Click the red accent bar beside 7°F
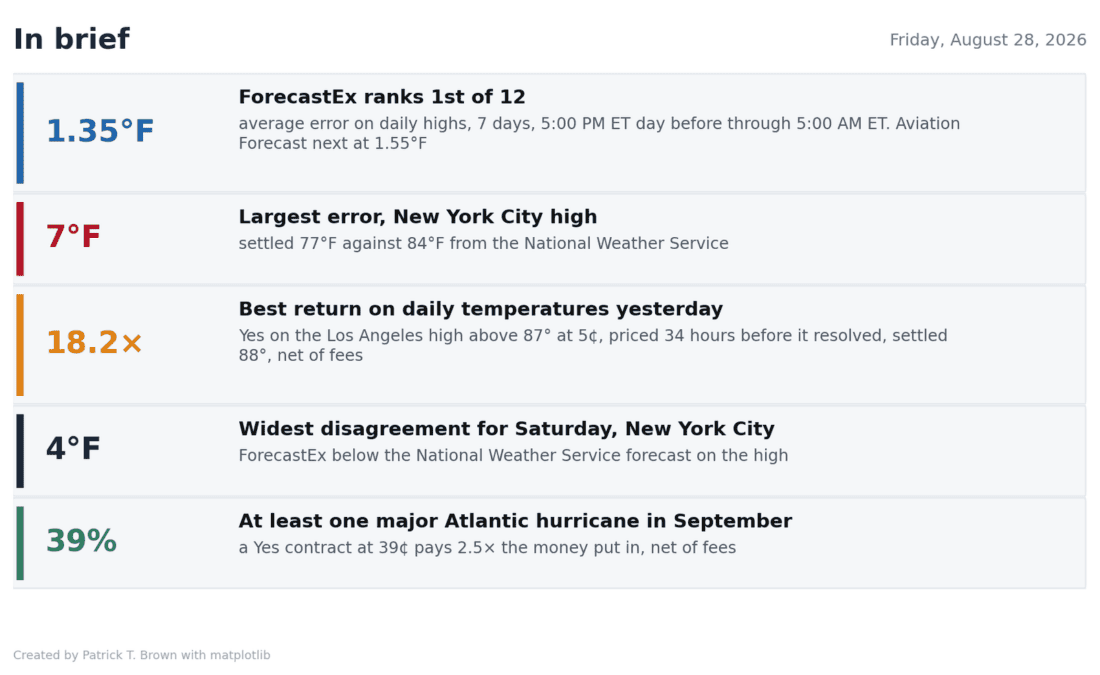Screen dimensions: 1100x675 pyautogui.click(x=20, y=239)
